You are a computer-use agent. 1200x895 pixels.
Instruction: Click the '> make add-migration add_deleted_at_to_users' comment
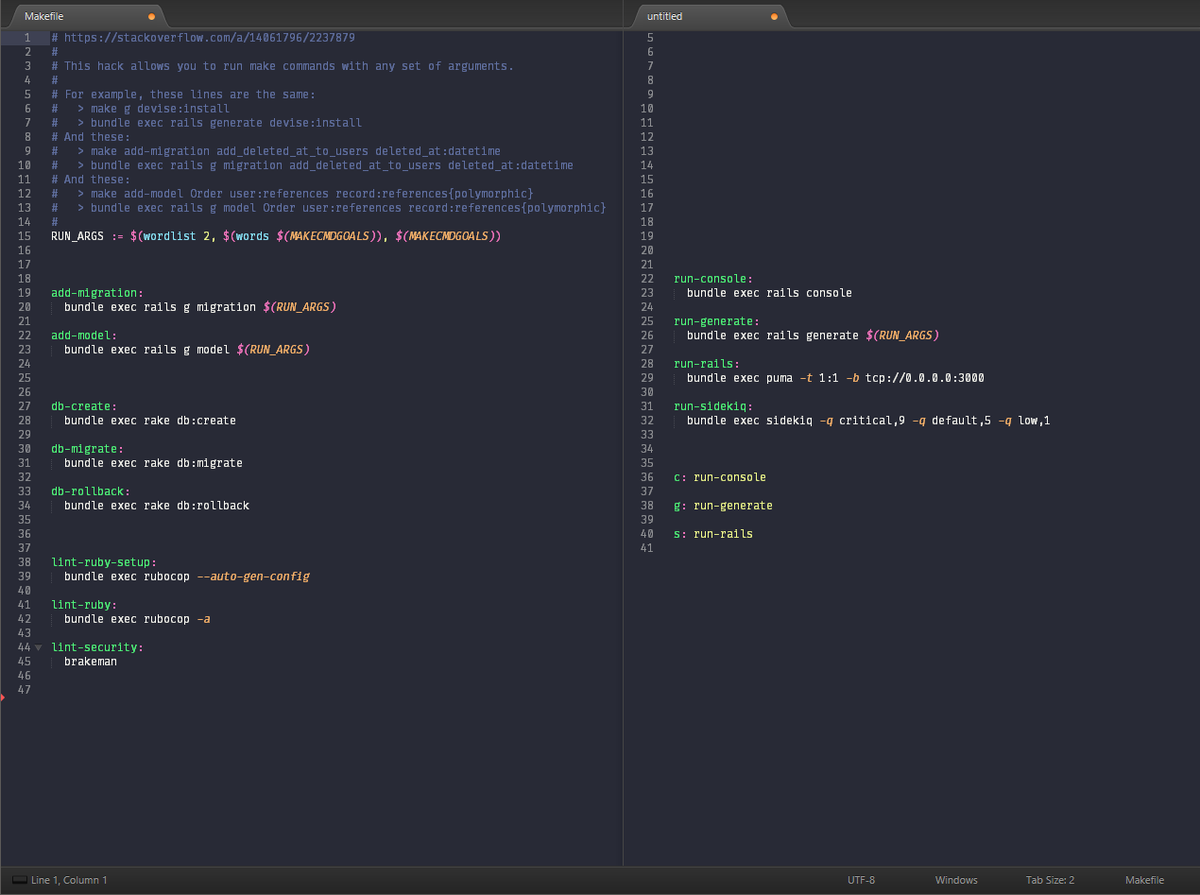coord(276,151)
